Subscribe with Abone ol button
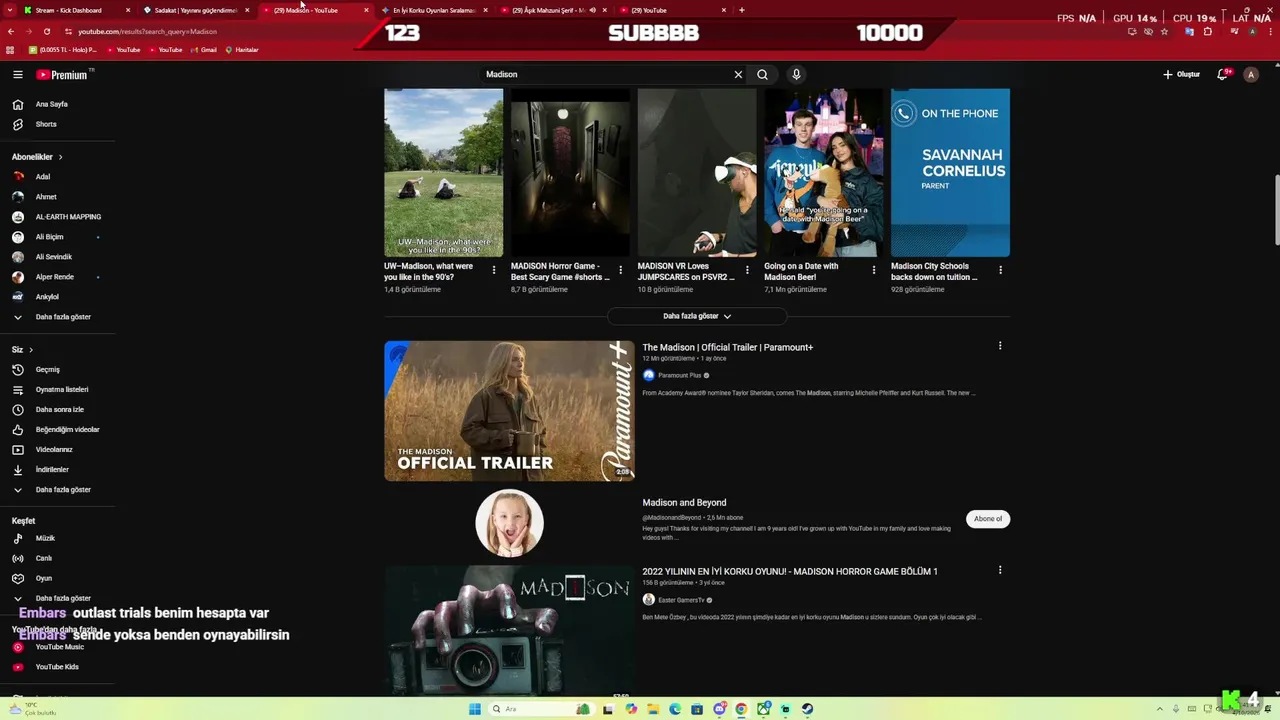Image resolution: width=1280 pixels, height=720 pixels. pos(987,519)
